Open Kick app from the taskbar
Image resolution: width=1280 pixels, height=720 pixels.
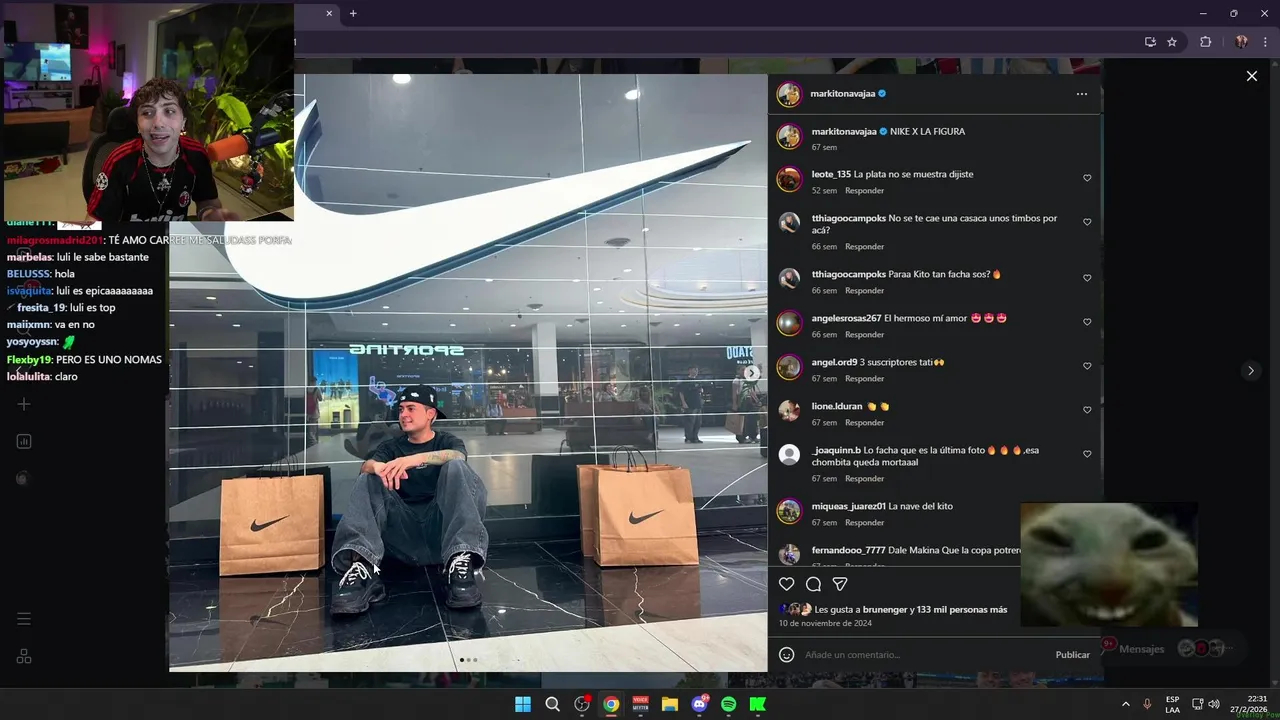[x=758, y=704]
